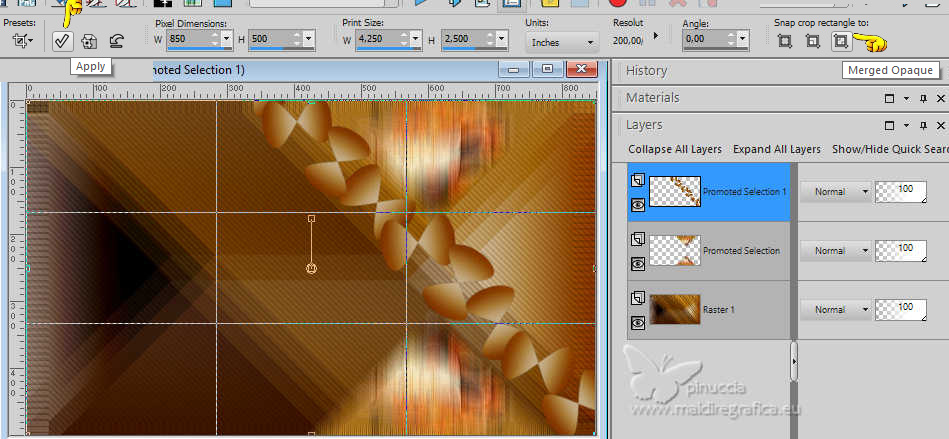
Task: Snap crop rectangle to layer opaque
Action: click(x=813, y=42)
